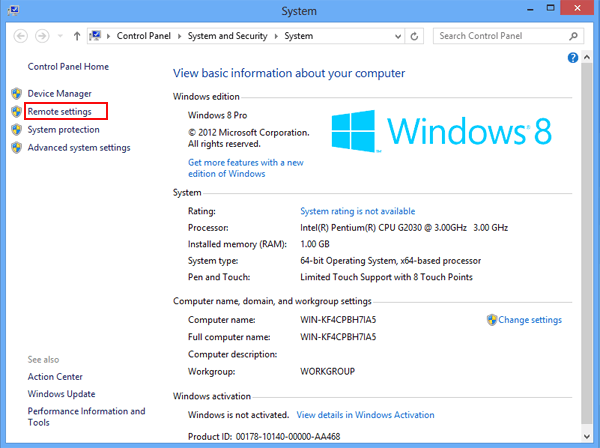Click the 64-bit Operating System value

(x=390, y=261)
